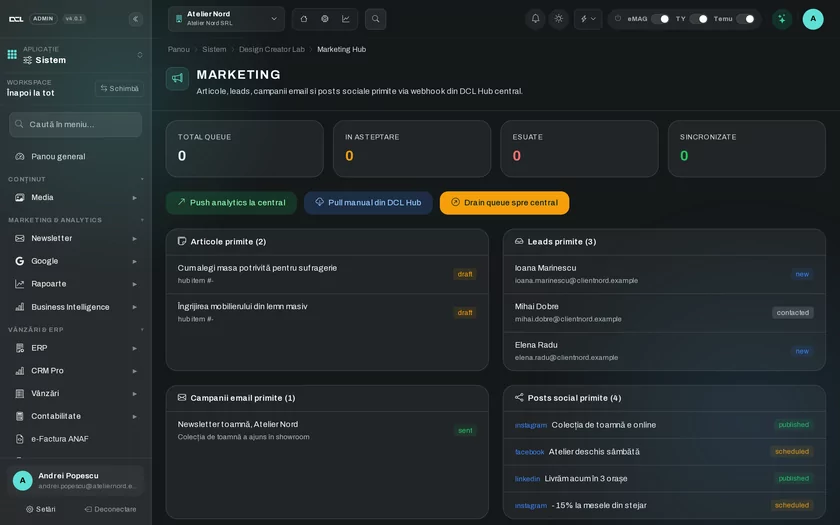840x525 pixels.
Task: Click the Media image icon in sidebar
Action: pyautogui.click(x=20, y=198)
